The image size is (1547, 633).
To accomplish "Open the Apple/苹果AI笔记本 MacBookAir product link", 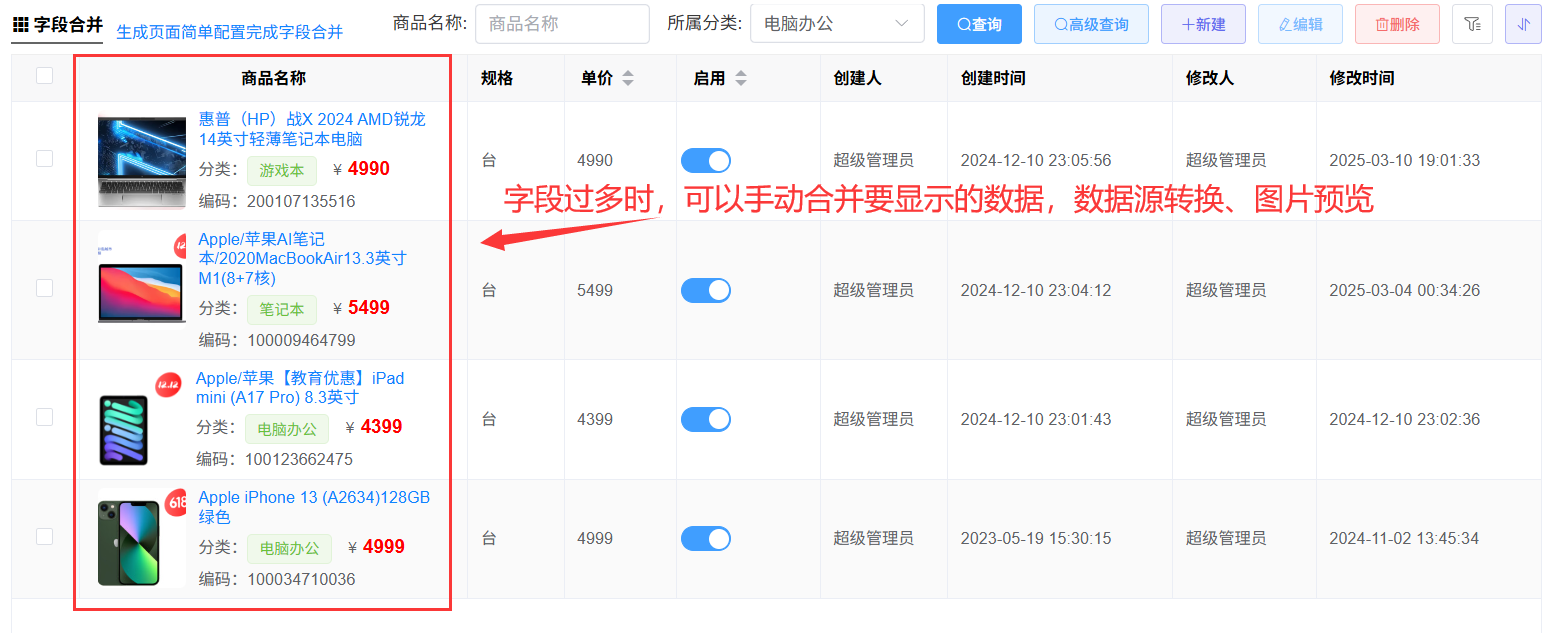I will [303, 258].
